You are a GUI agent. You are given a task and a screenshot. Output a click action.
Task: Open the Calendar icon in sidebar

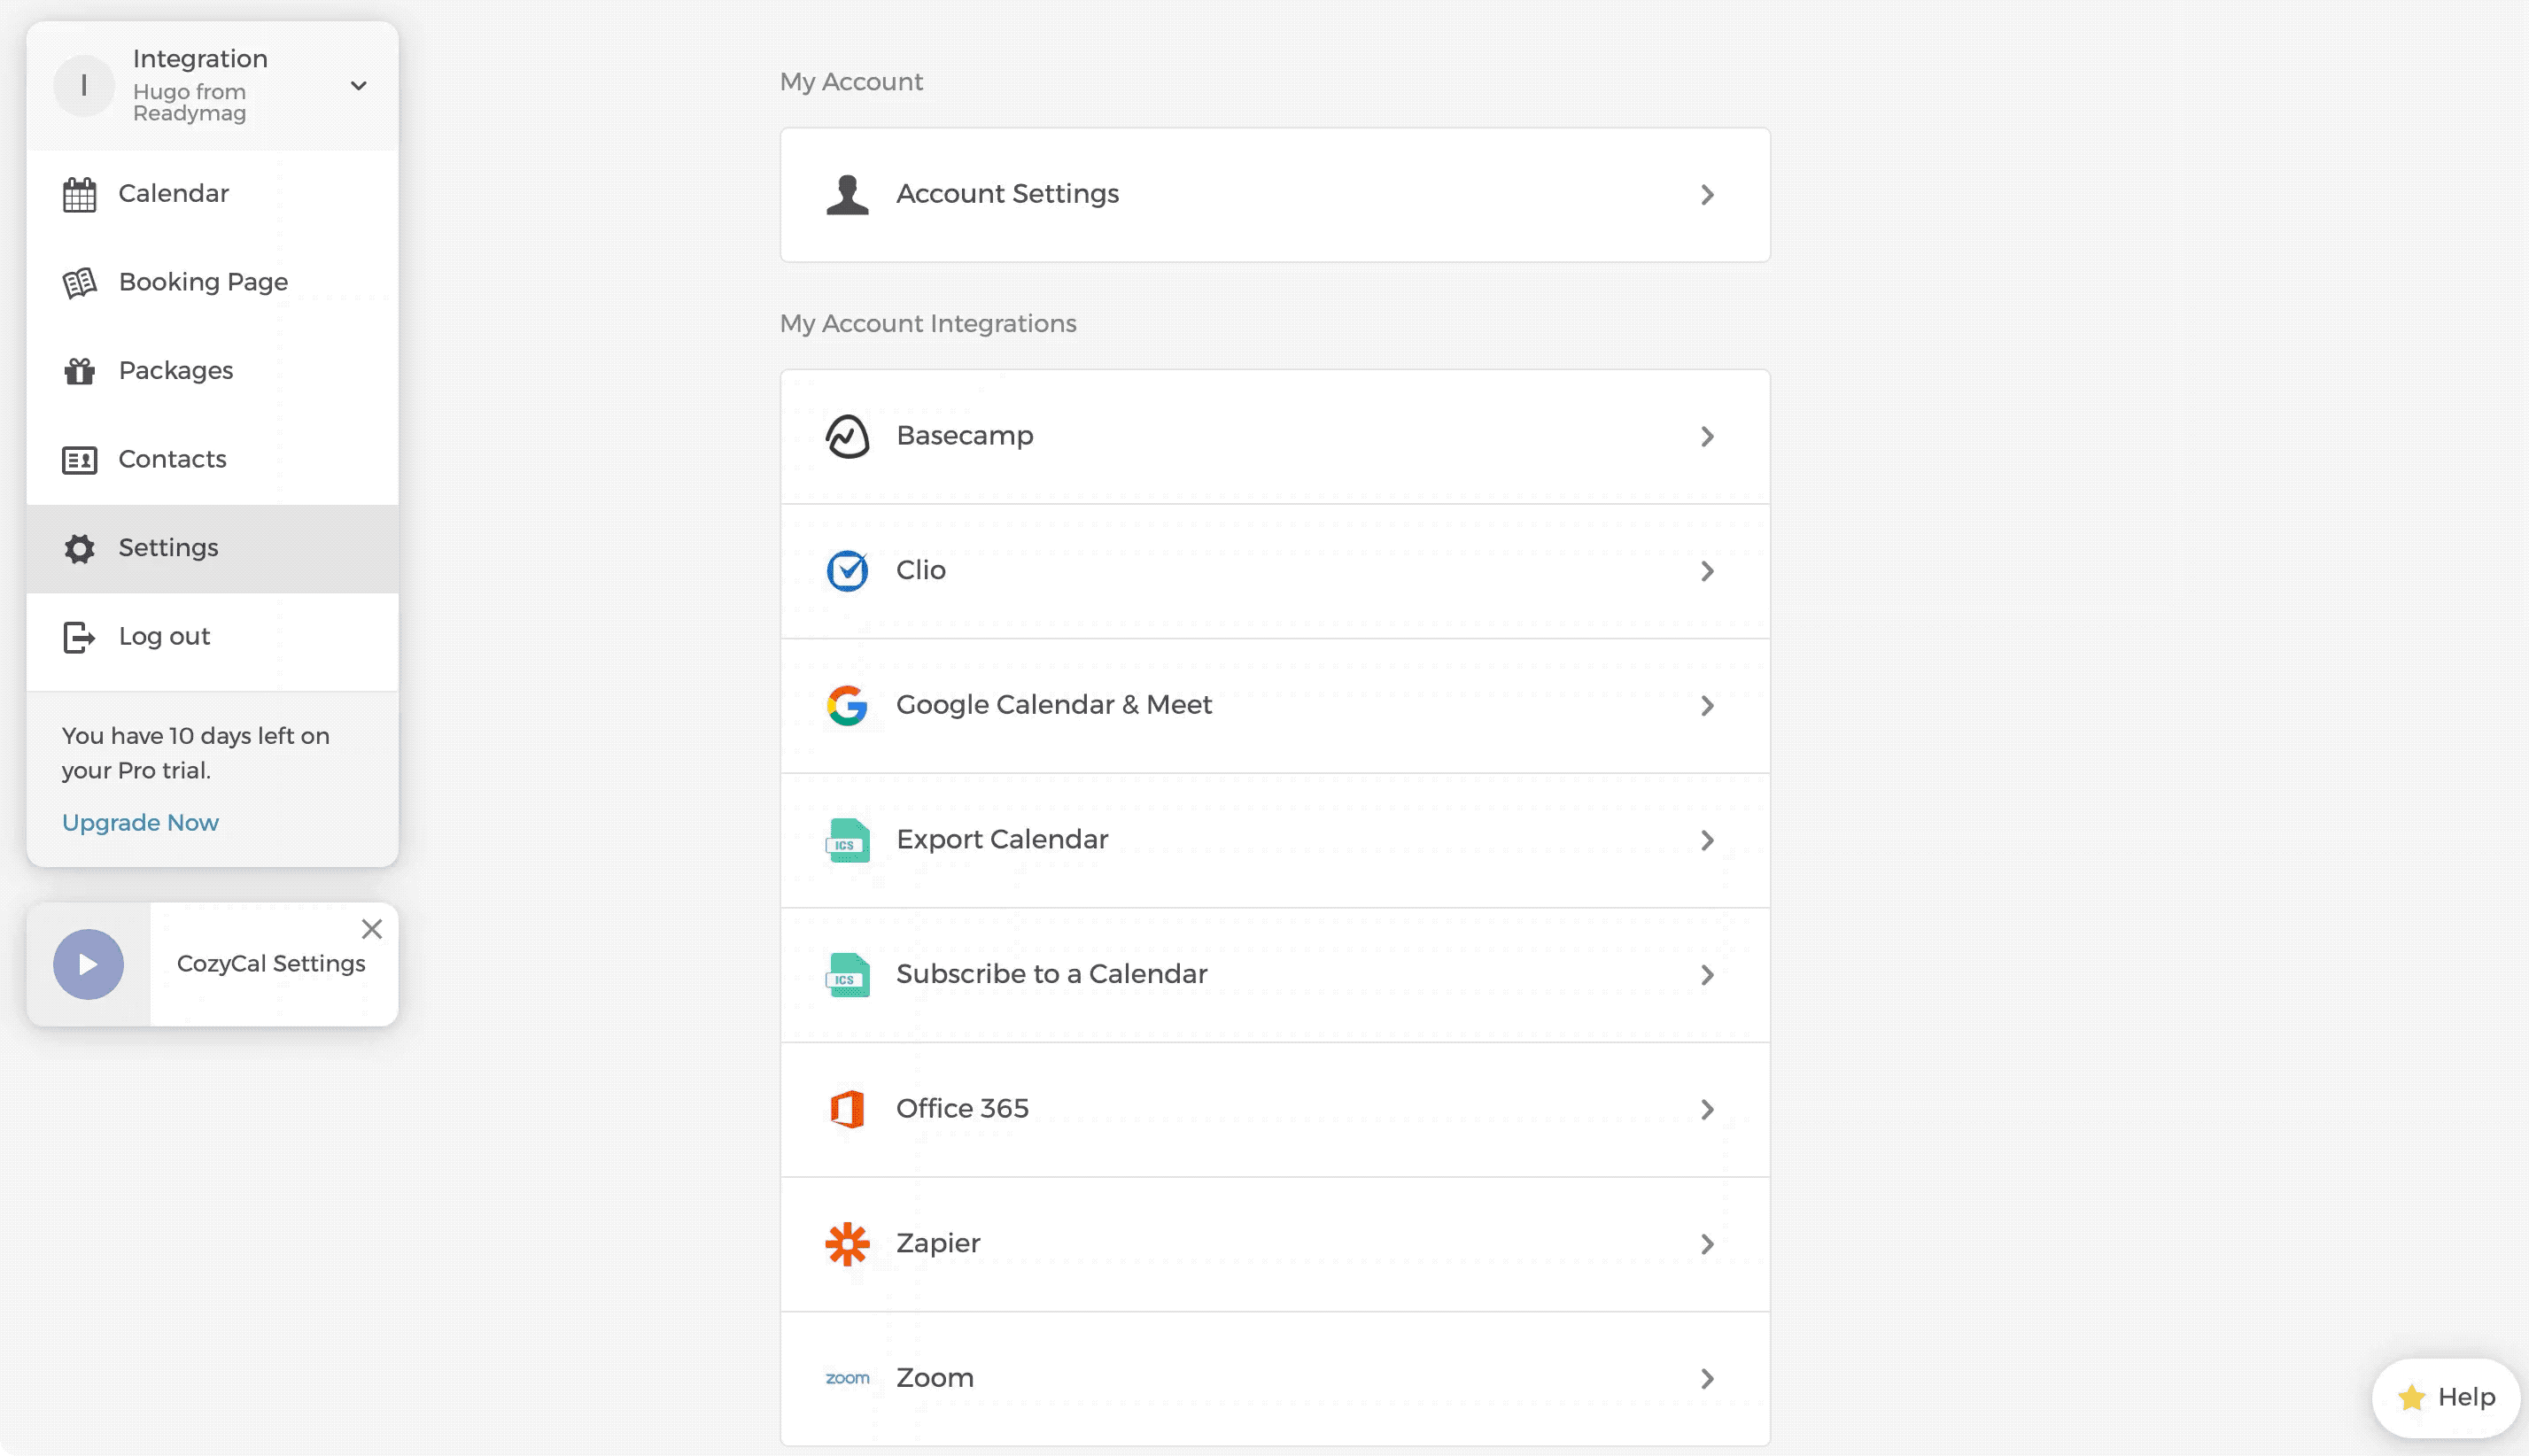[79, 194]
